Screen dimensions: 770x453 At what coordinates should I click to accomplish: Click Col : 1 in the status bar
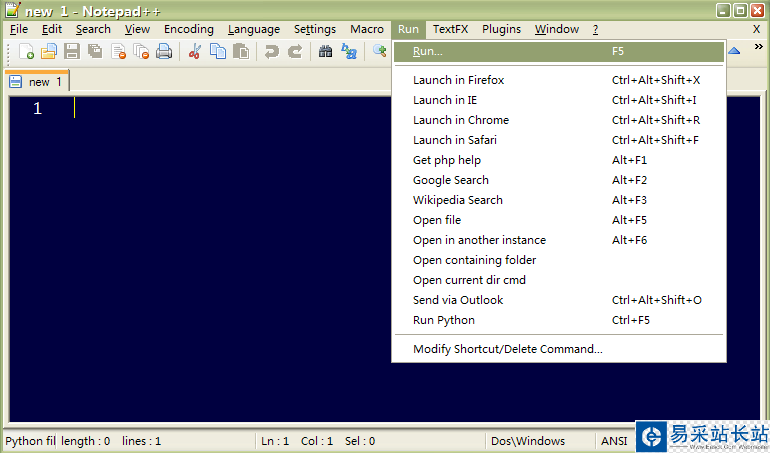coord(317,441)
